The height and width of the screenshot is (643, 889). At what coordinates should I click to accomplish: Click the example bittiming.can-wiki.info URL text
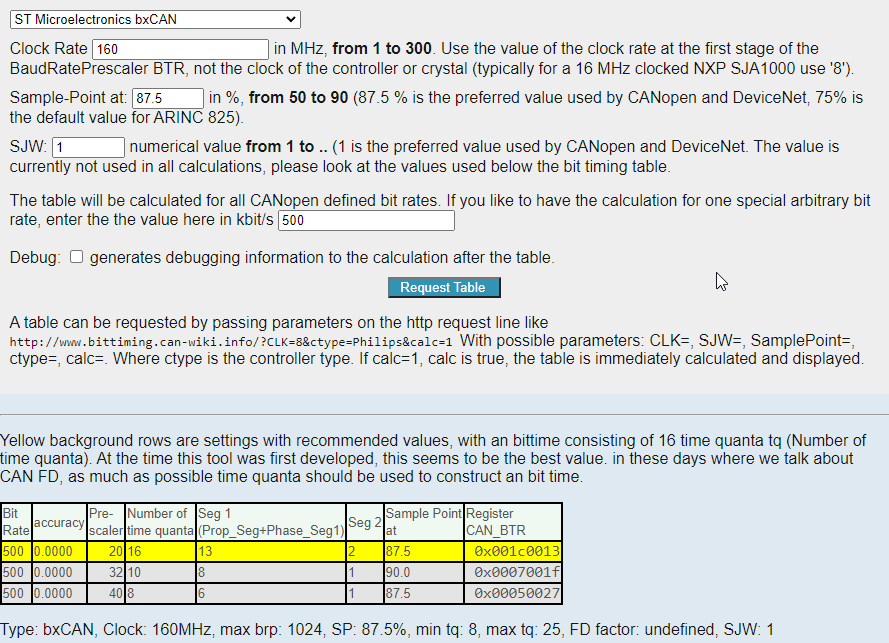[231, 342]
